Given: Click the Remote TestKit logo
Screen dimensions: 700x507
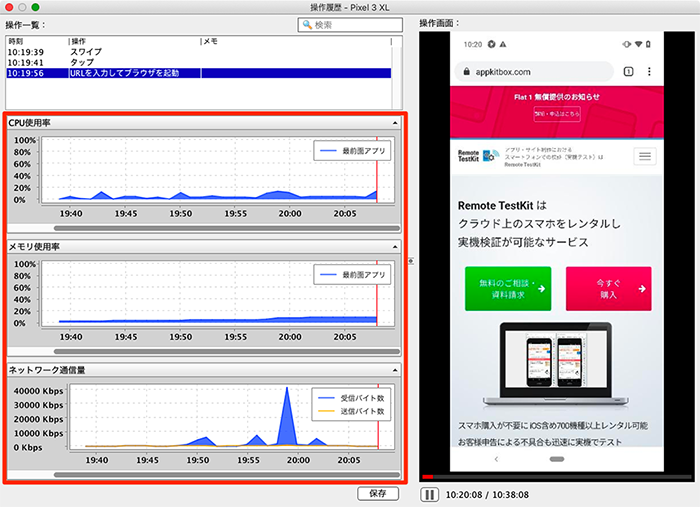Looking at the screenshot, I should 479,156.
